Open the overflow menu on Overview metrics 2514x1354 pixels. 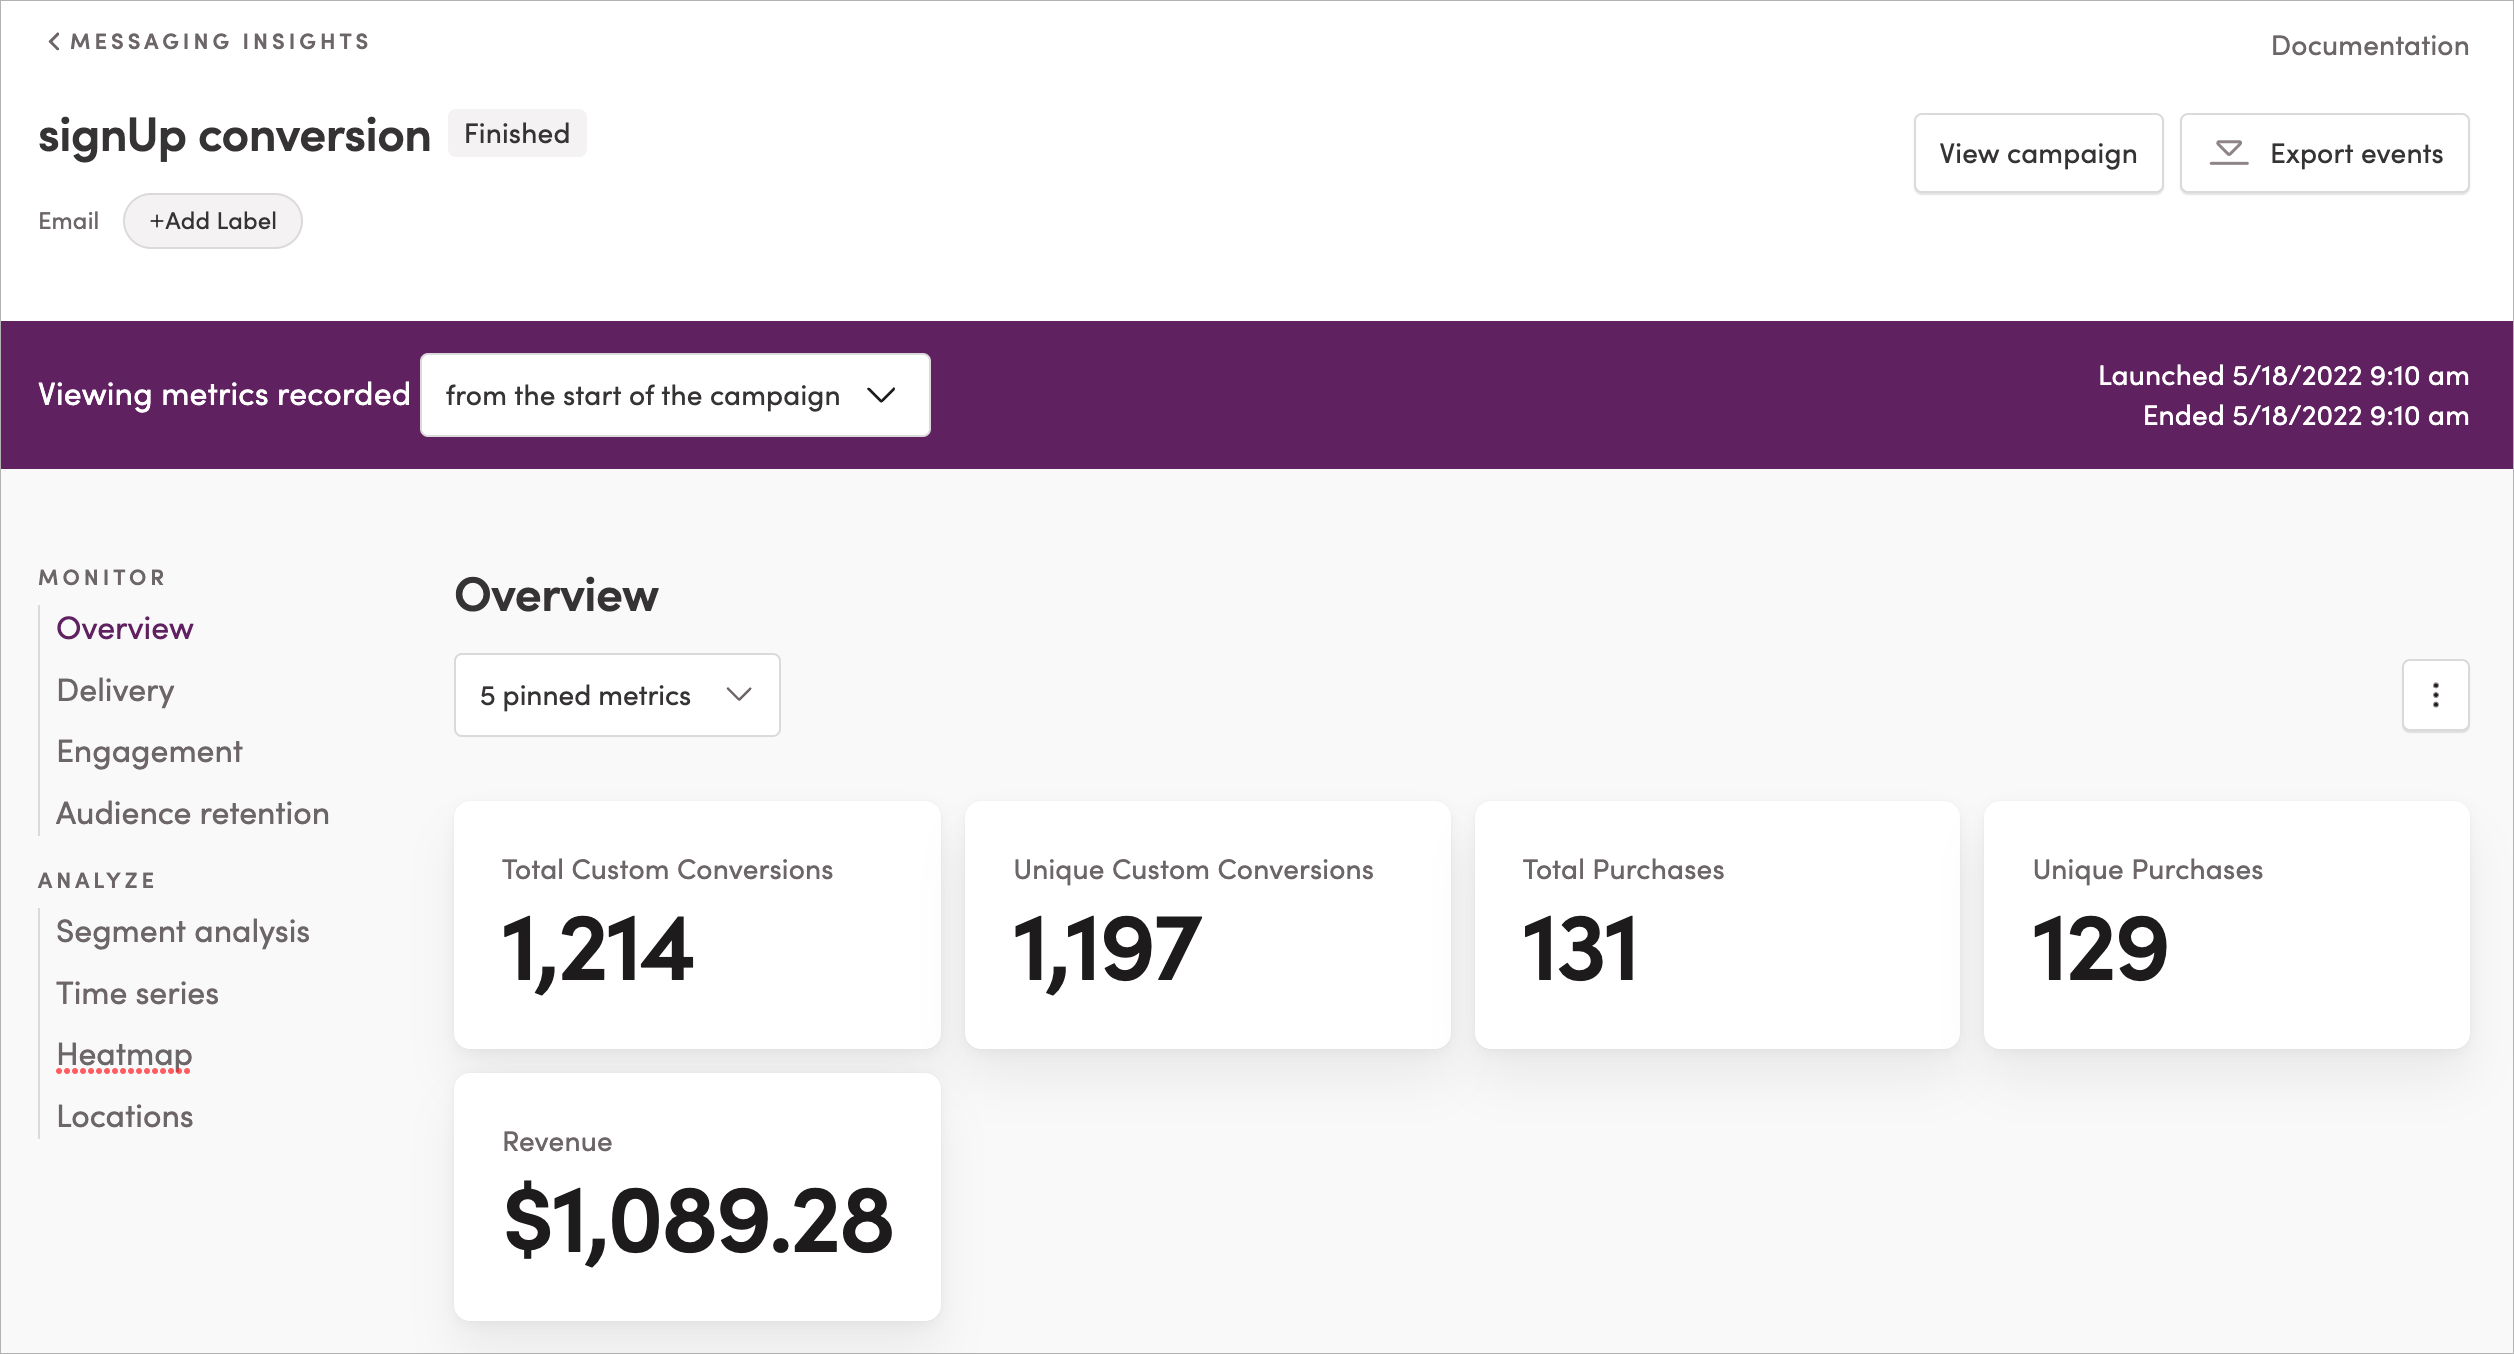pyautogui.click(x=2435, y=694)
